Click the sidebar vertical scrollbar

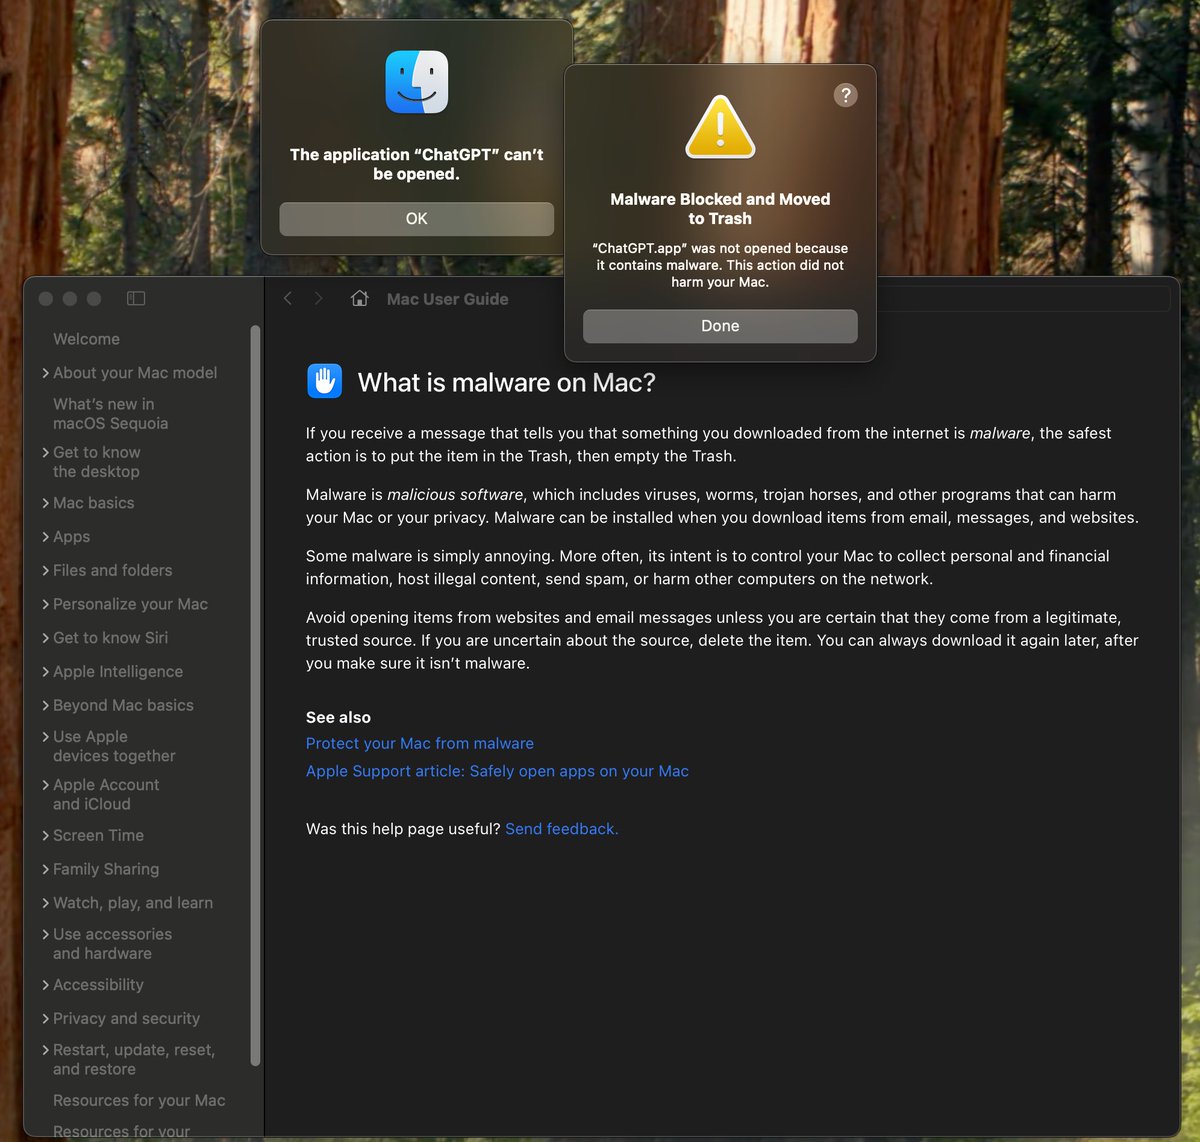coord(255,695)
